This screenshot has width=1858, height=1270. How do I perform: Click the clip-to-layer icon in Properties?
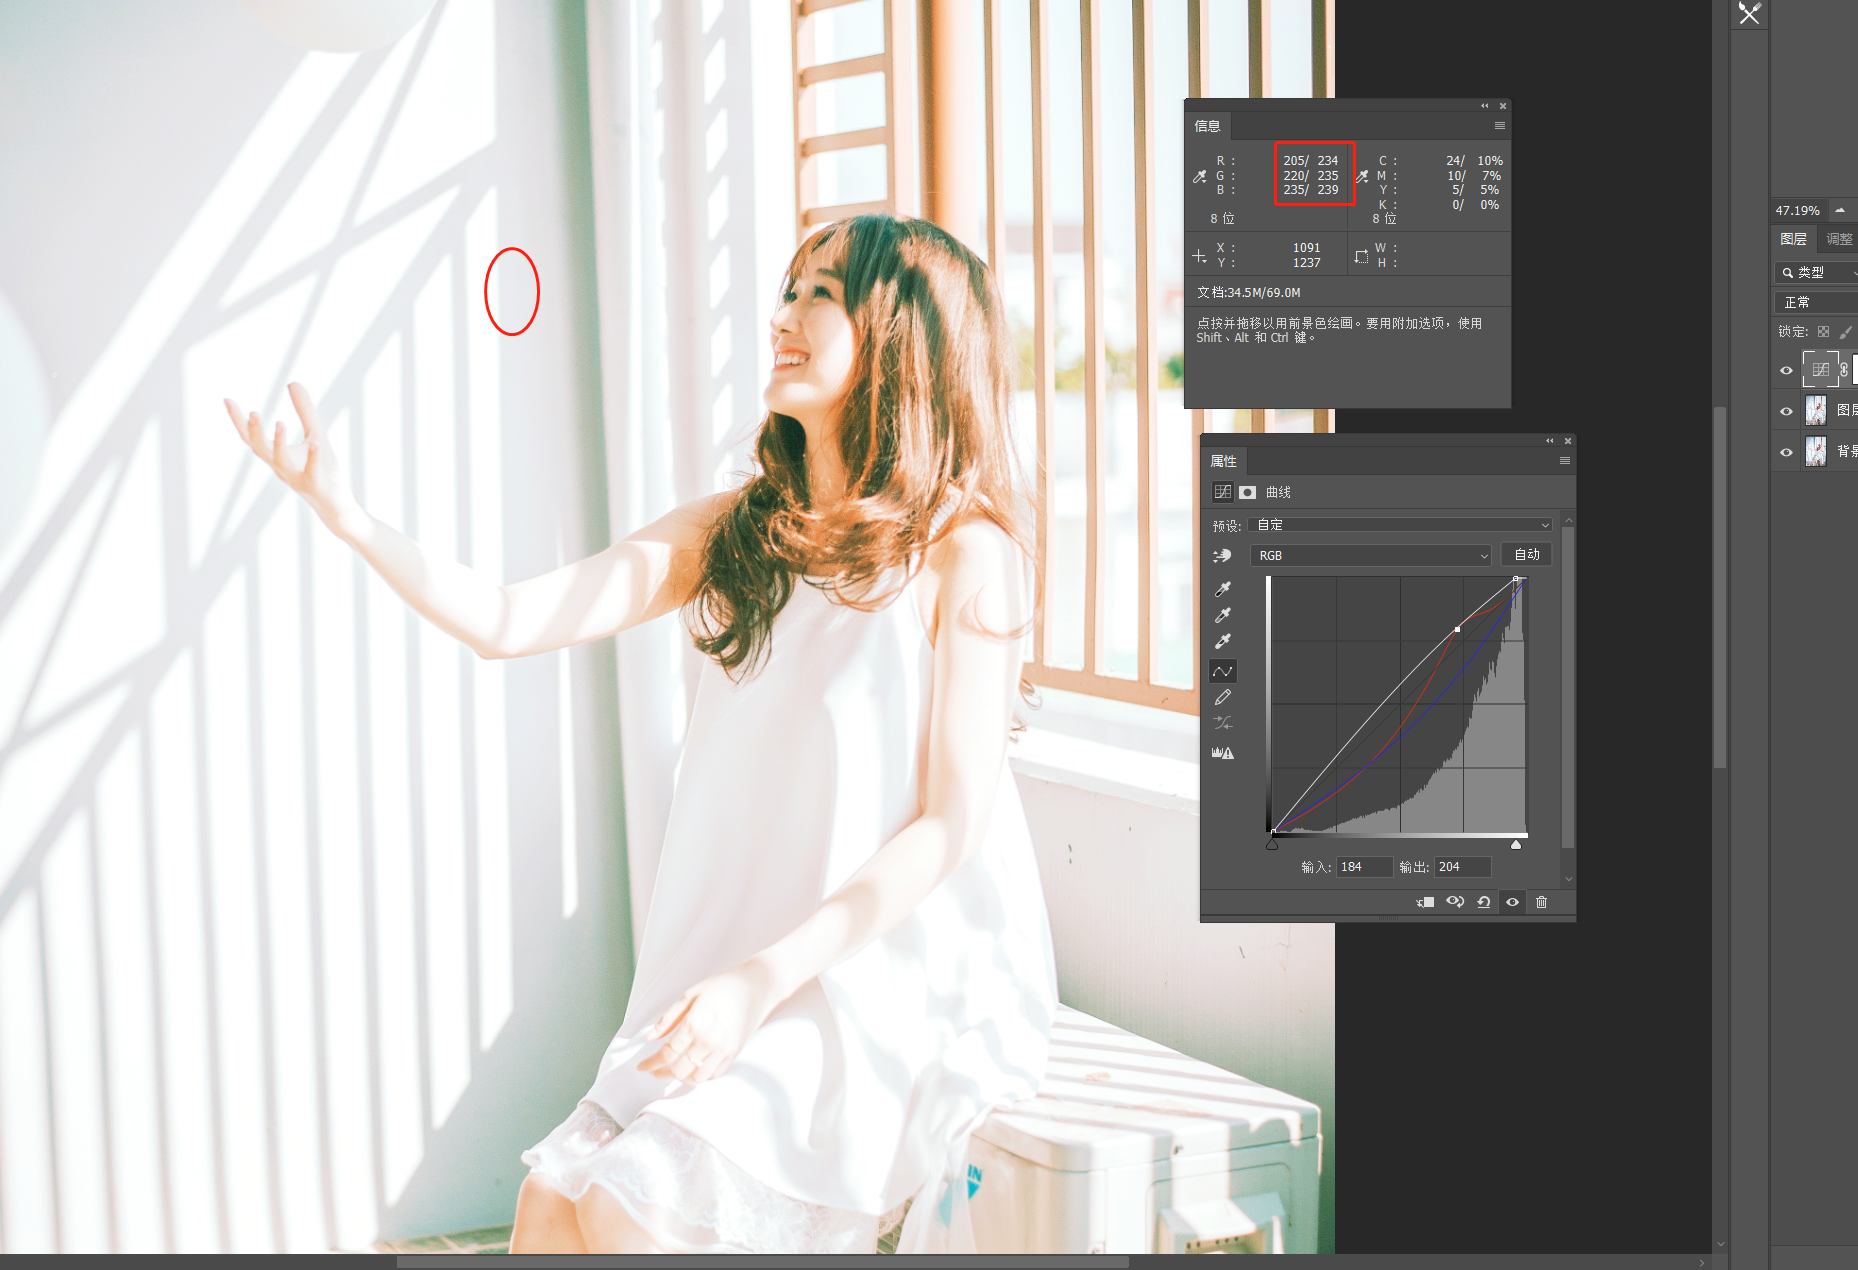(1425, 902)
